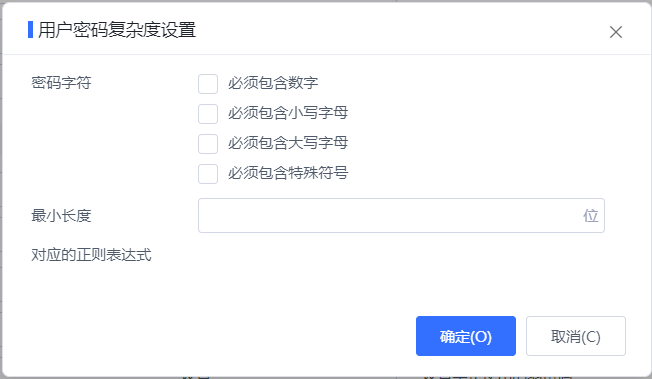Click the 位 unit suffix in input
Image resolution: width=652 pixels, height=379 pixels.
point(590,216)
